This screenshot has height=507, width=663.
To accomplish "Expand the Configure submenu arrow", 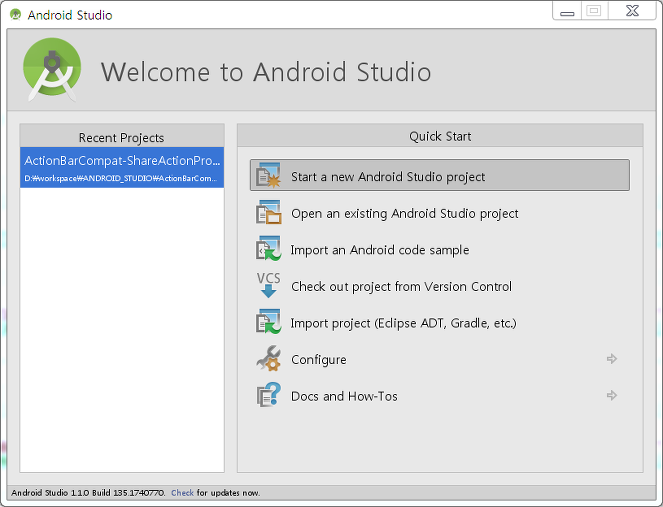I will pos(611,359).
